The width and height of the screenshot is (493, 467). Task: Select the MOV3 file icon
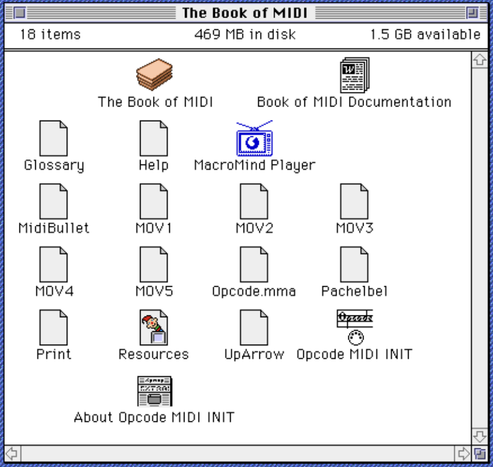pos(354,201)
